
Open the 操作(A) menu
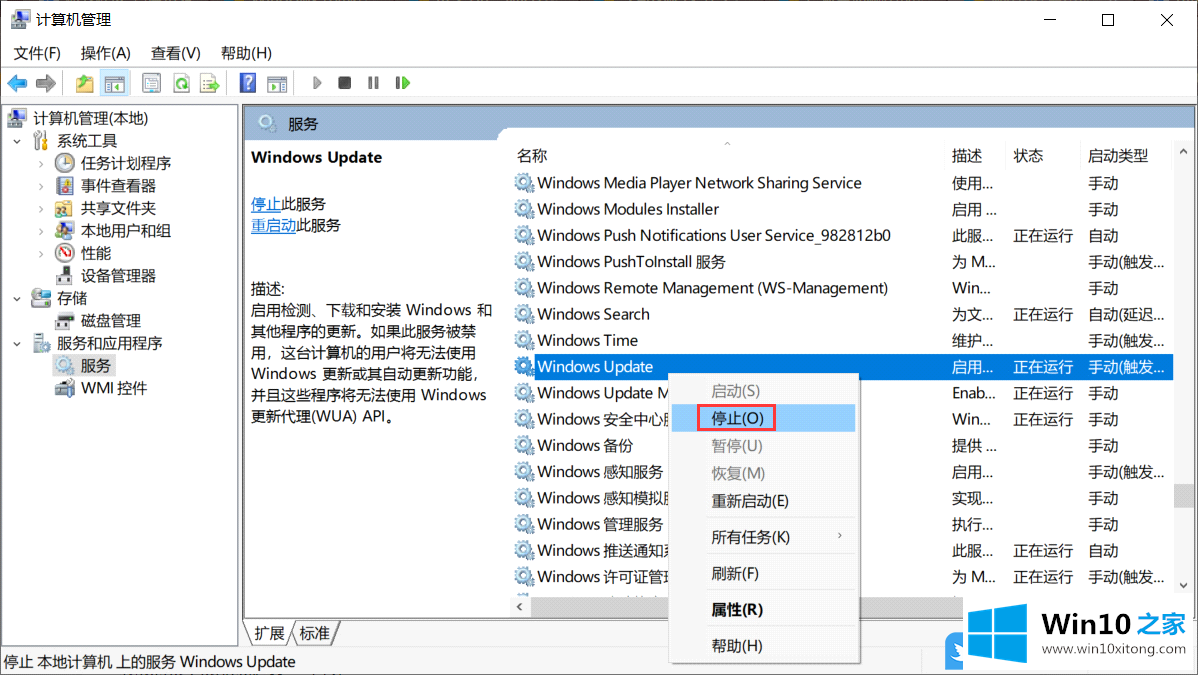(105, 54)
